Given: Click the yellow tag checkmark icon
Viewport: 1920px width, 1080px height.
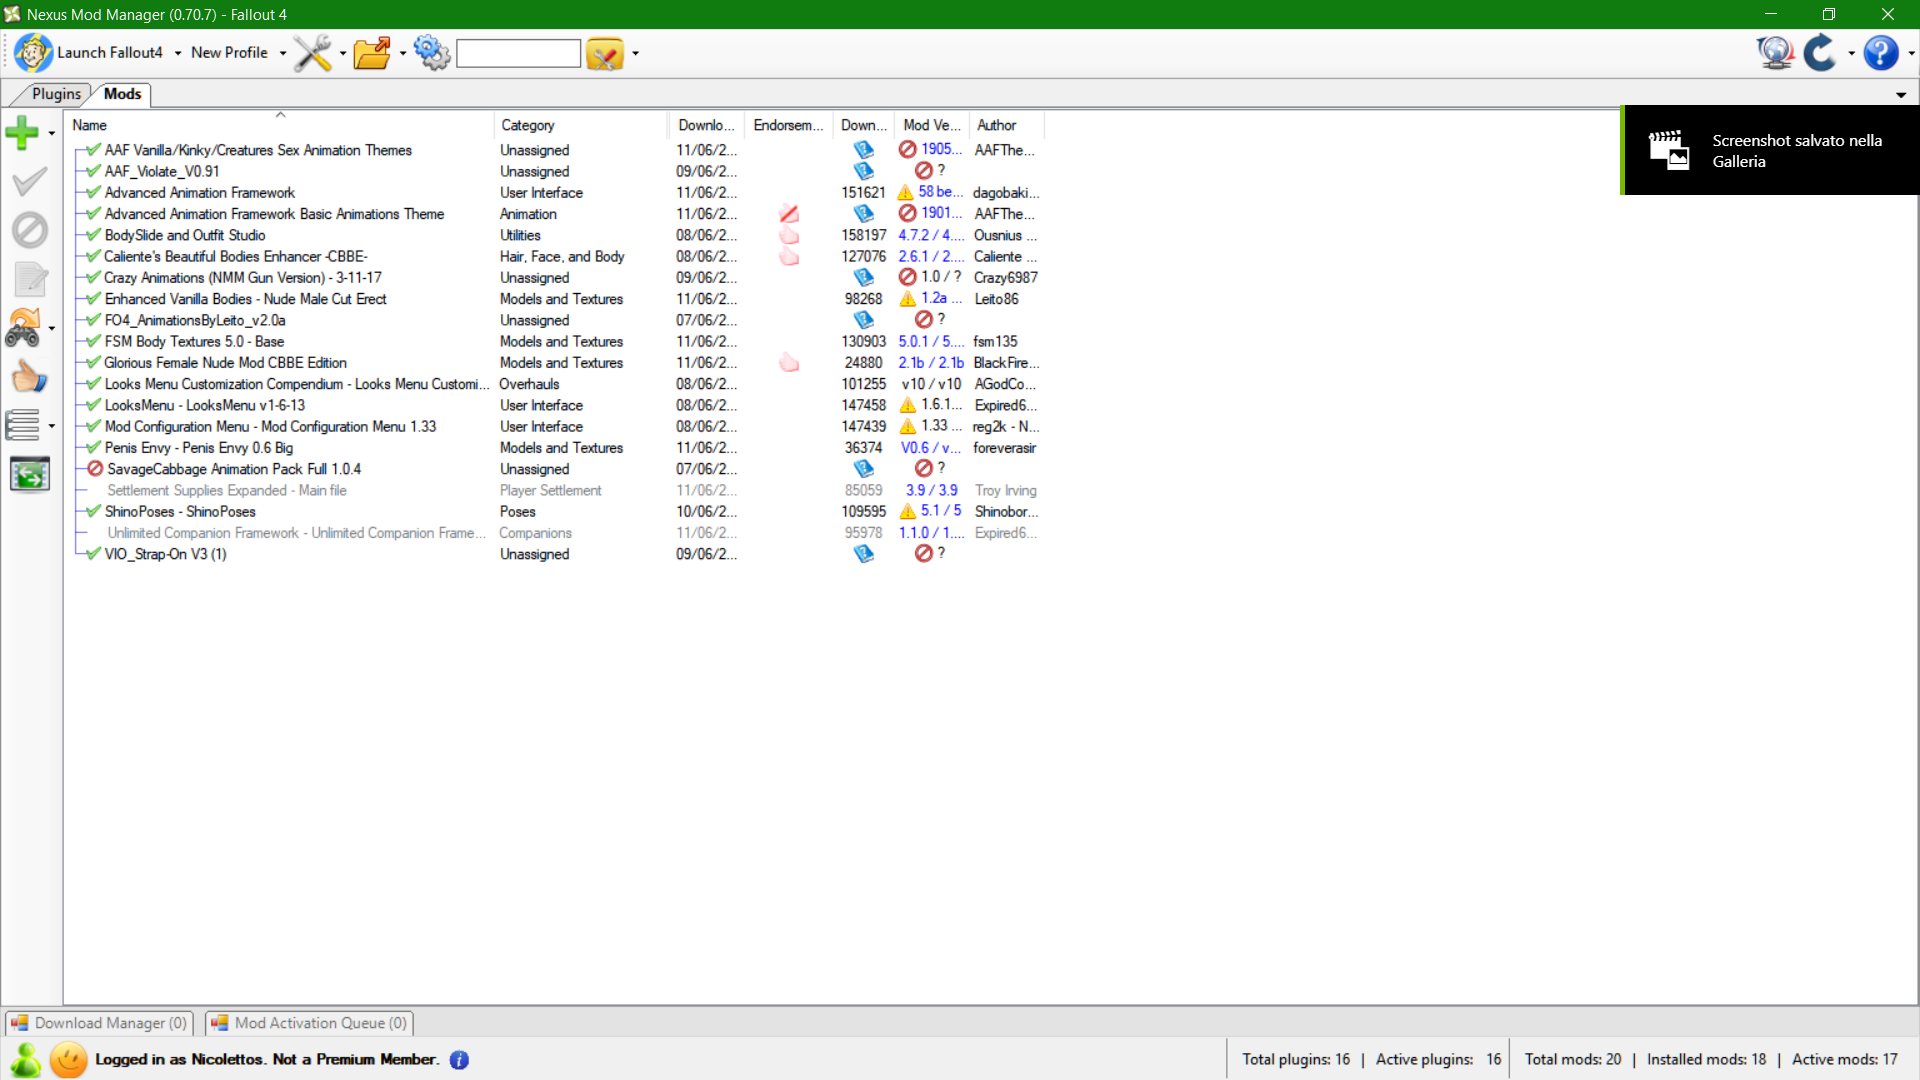Looking at the screenshot, I should point(605,54).
